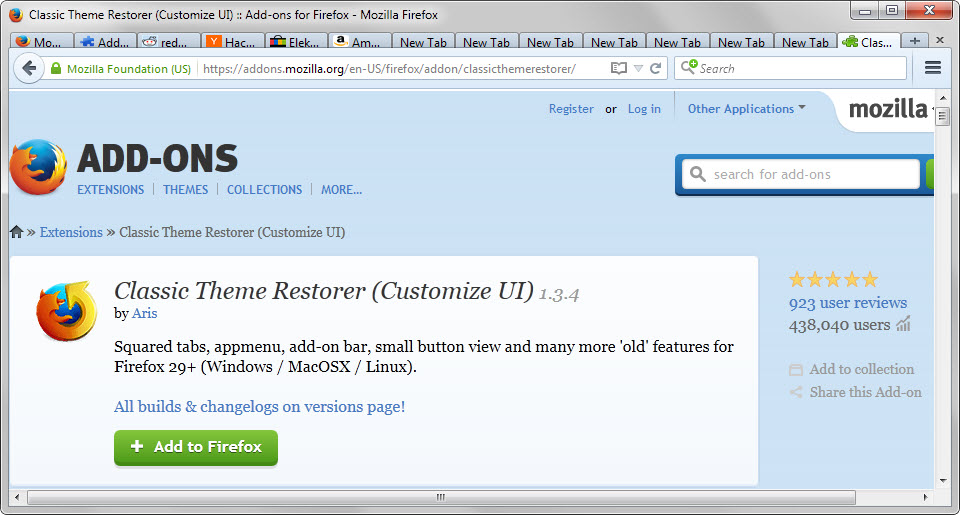Click the Classic Theme Restorer add-on icon
Image resolution: width=960 pixels, height=515 pixels.
66,311
